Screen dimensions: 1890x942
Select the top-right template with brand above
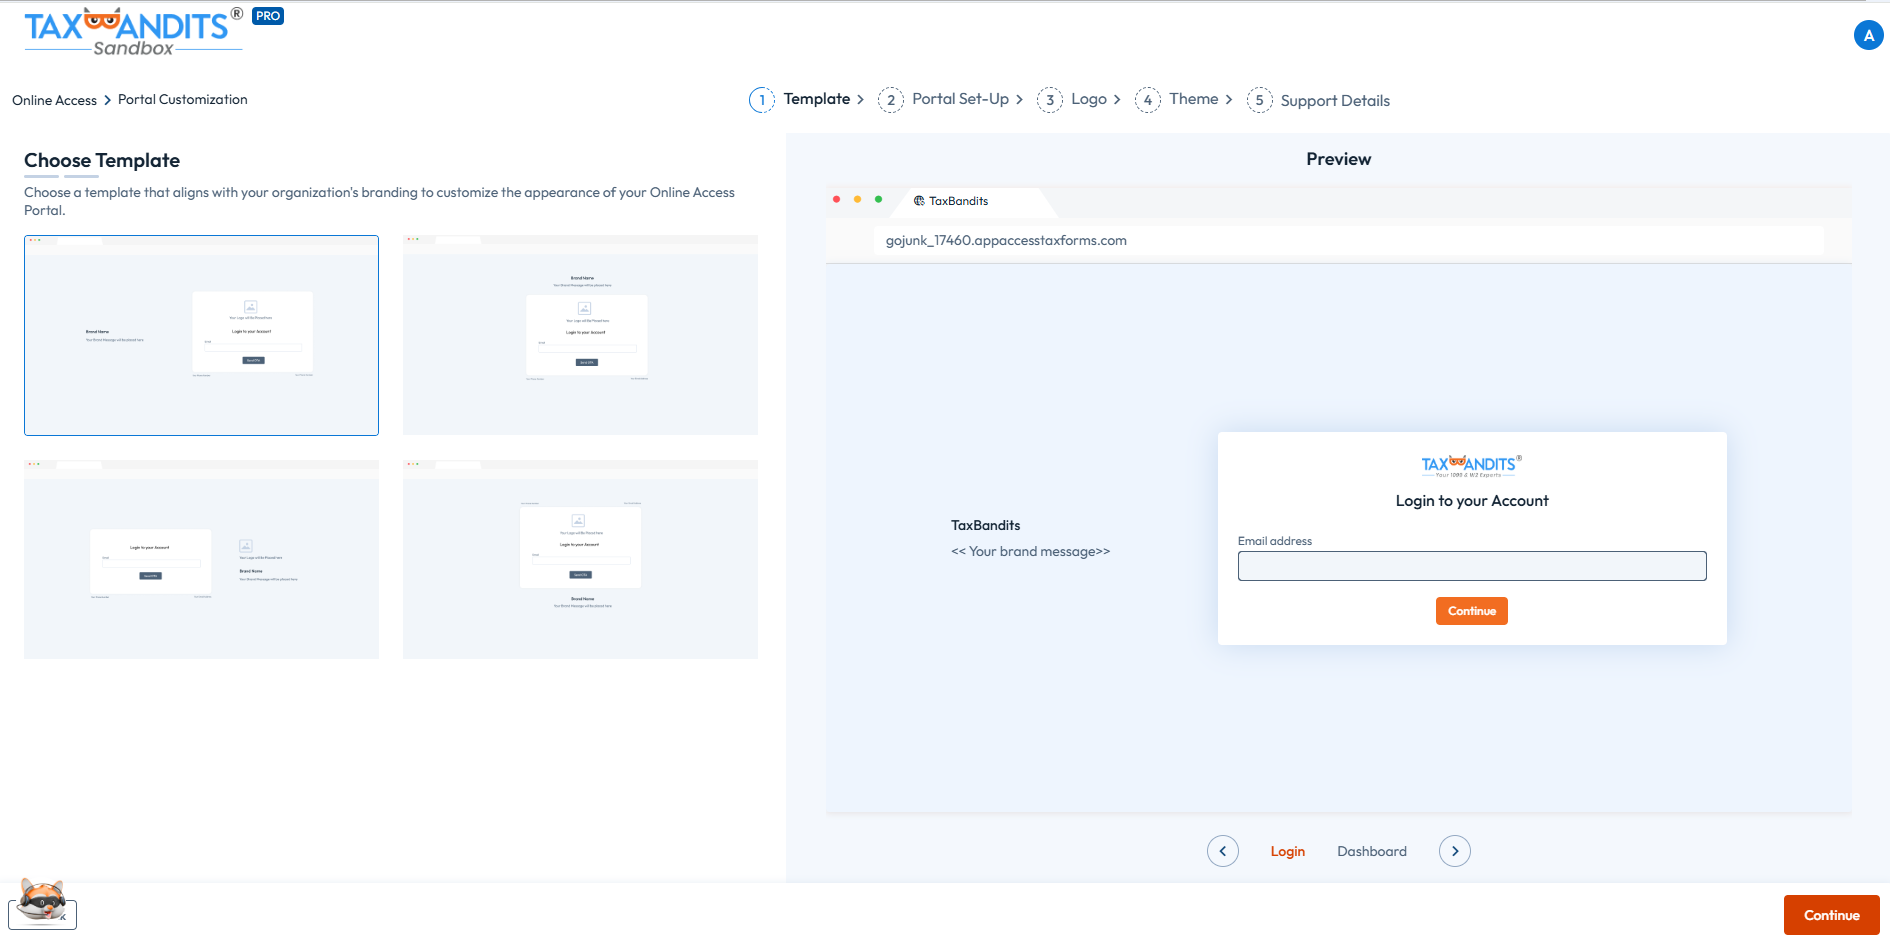(580, 335)
